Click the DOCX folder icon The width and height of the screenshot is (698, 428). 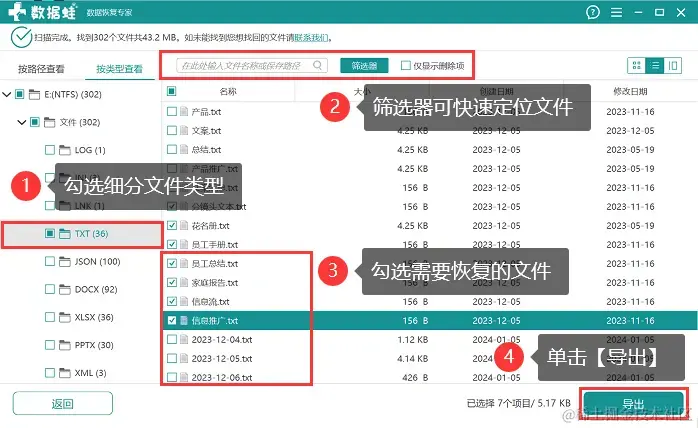65,289
